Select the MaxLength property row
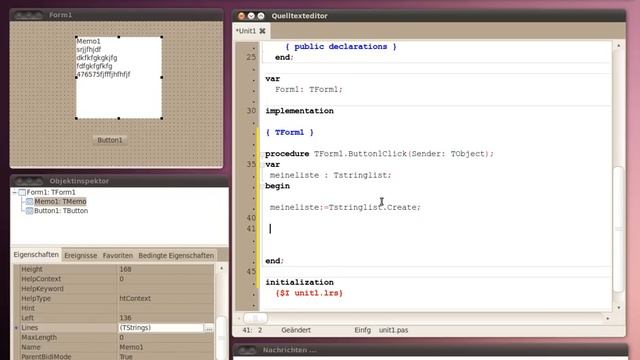Image resolution: width=640 pixels, height=360 pixels. 113,338
